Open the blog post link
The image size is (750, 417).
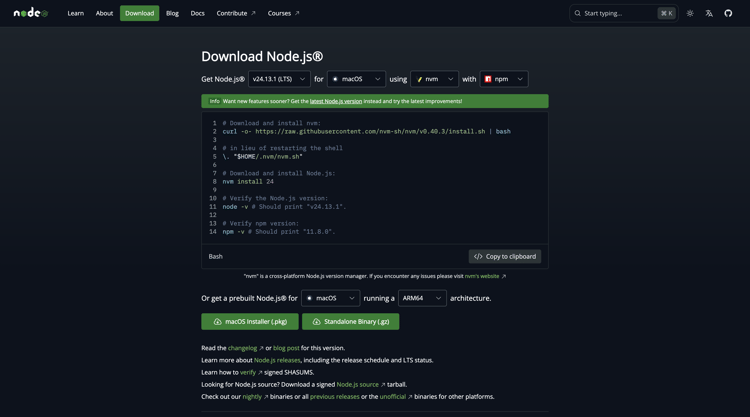[x=286, y=348]
